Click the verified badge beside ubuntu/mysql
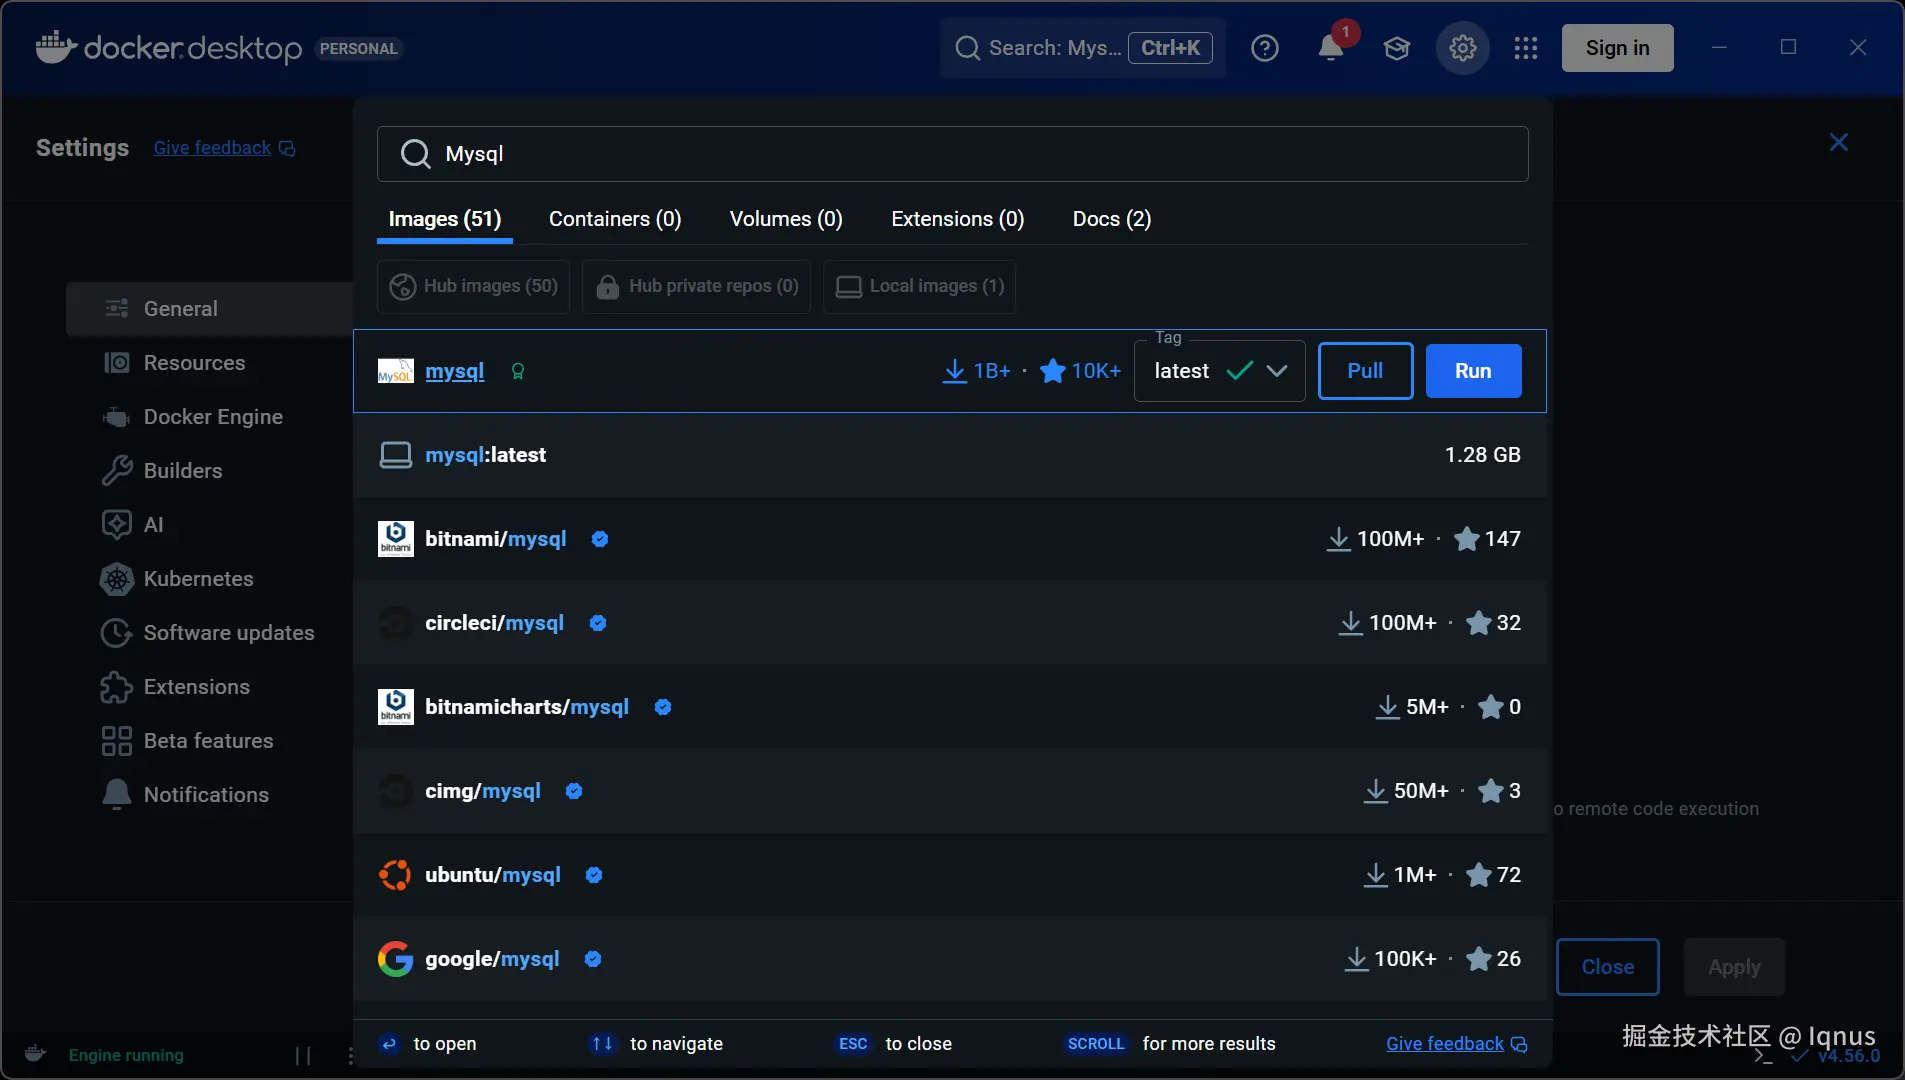Viewport: 1905px width, 1080px height. coord(594,875)
